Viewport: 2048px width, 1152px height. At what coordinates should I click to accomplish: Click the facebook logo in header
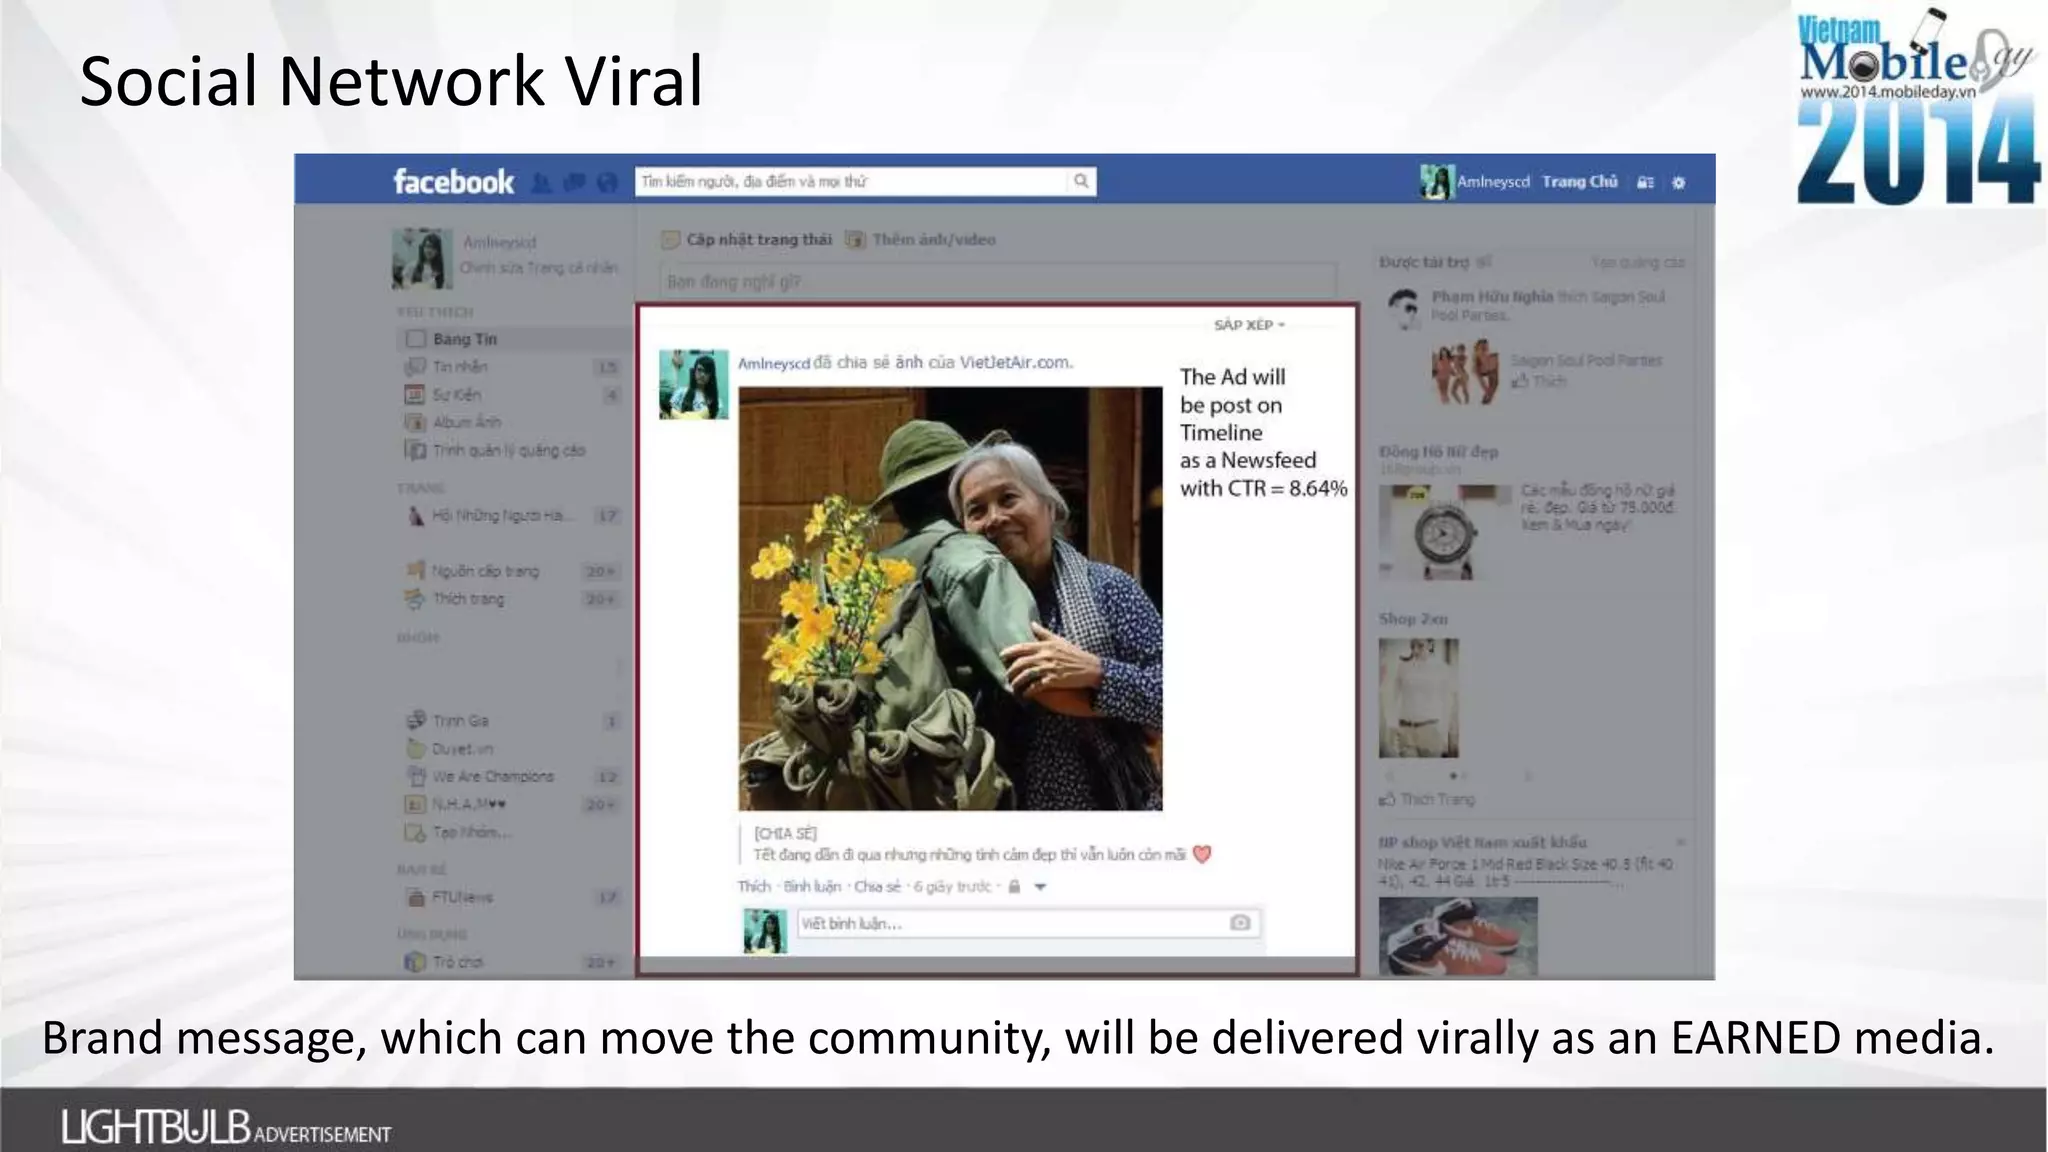pos(453,182)
